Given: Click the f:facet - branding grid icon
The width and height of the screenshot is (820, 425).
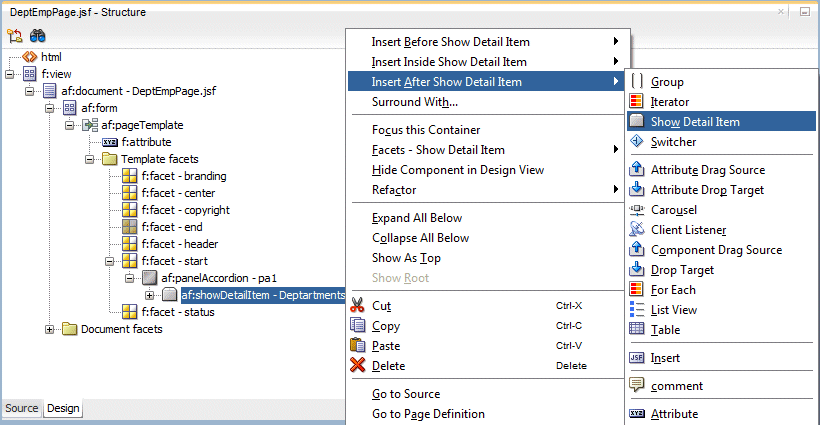Looking at the screenshot, I should click(x=130, y=176).
